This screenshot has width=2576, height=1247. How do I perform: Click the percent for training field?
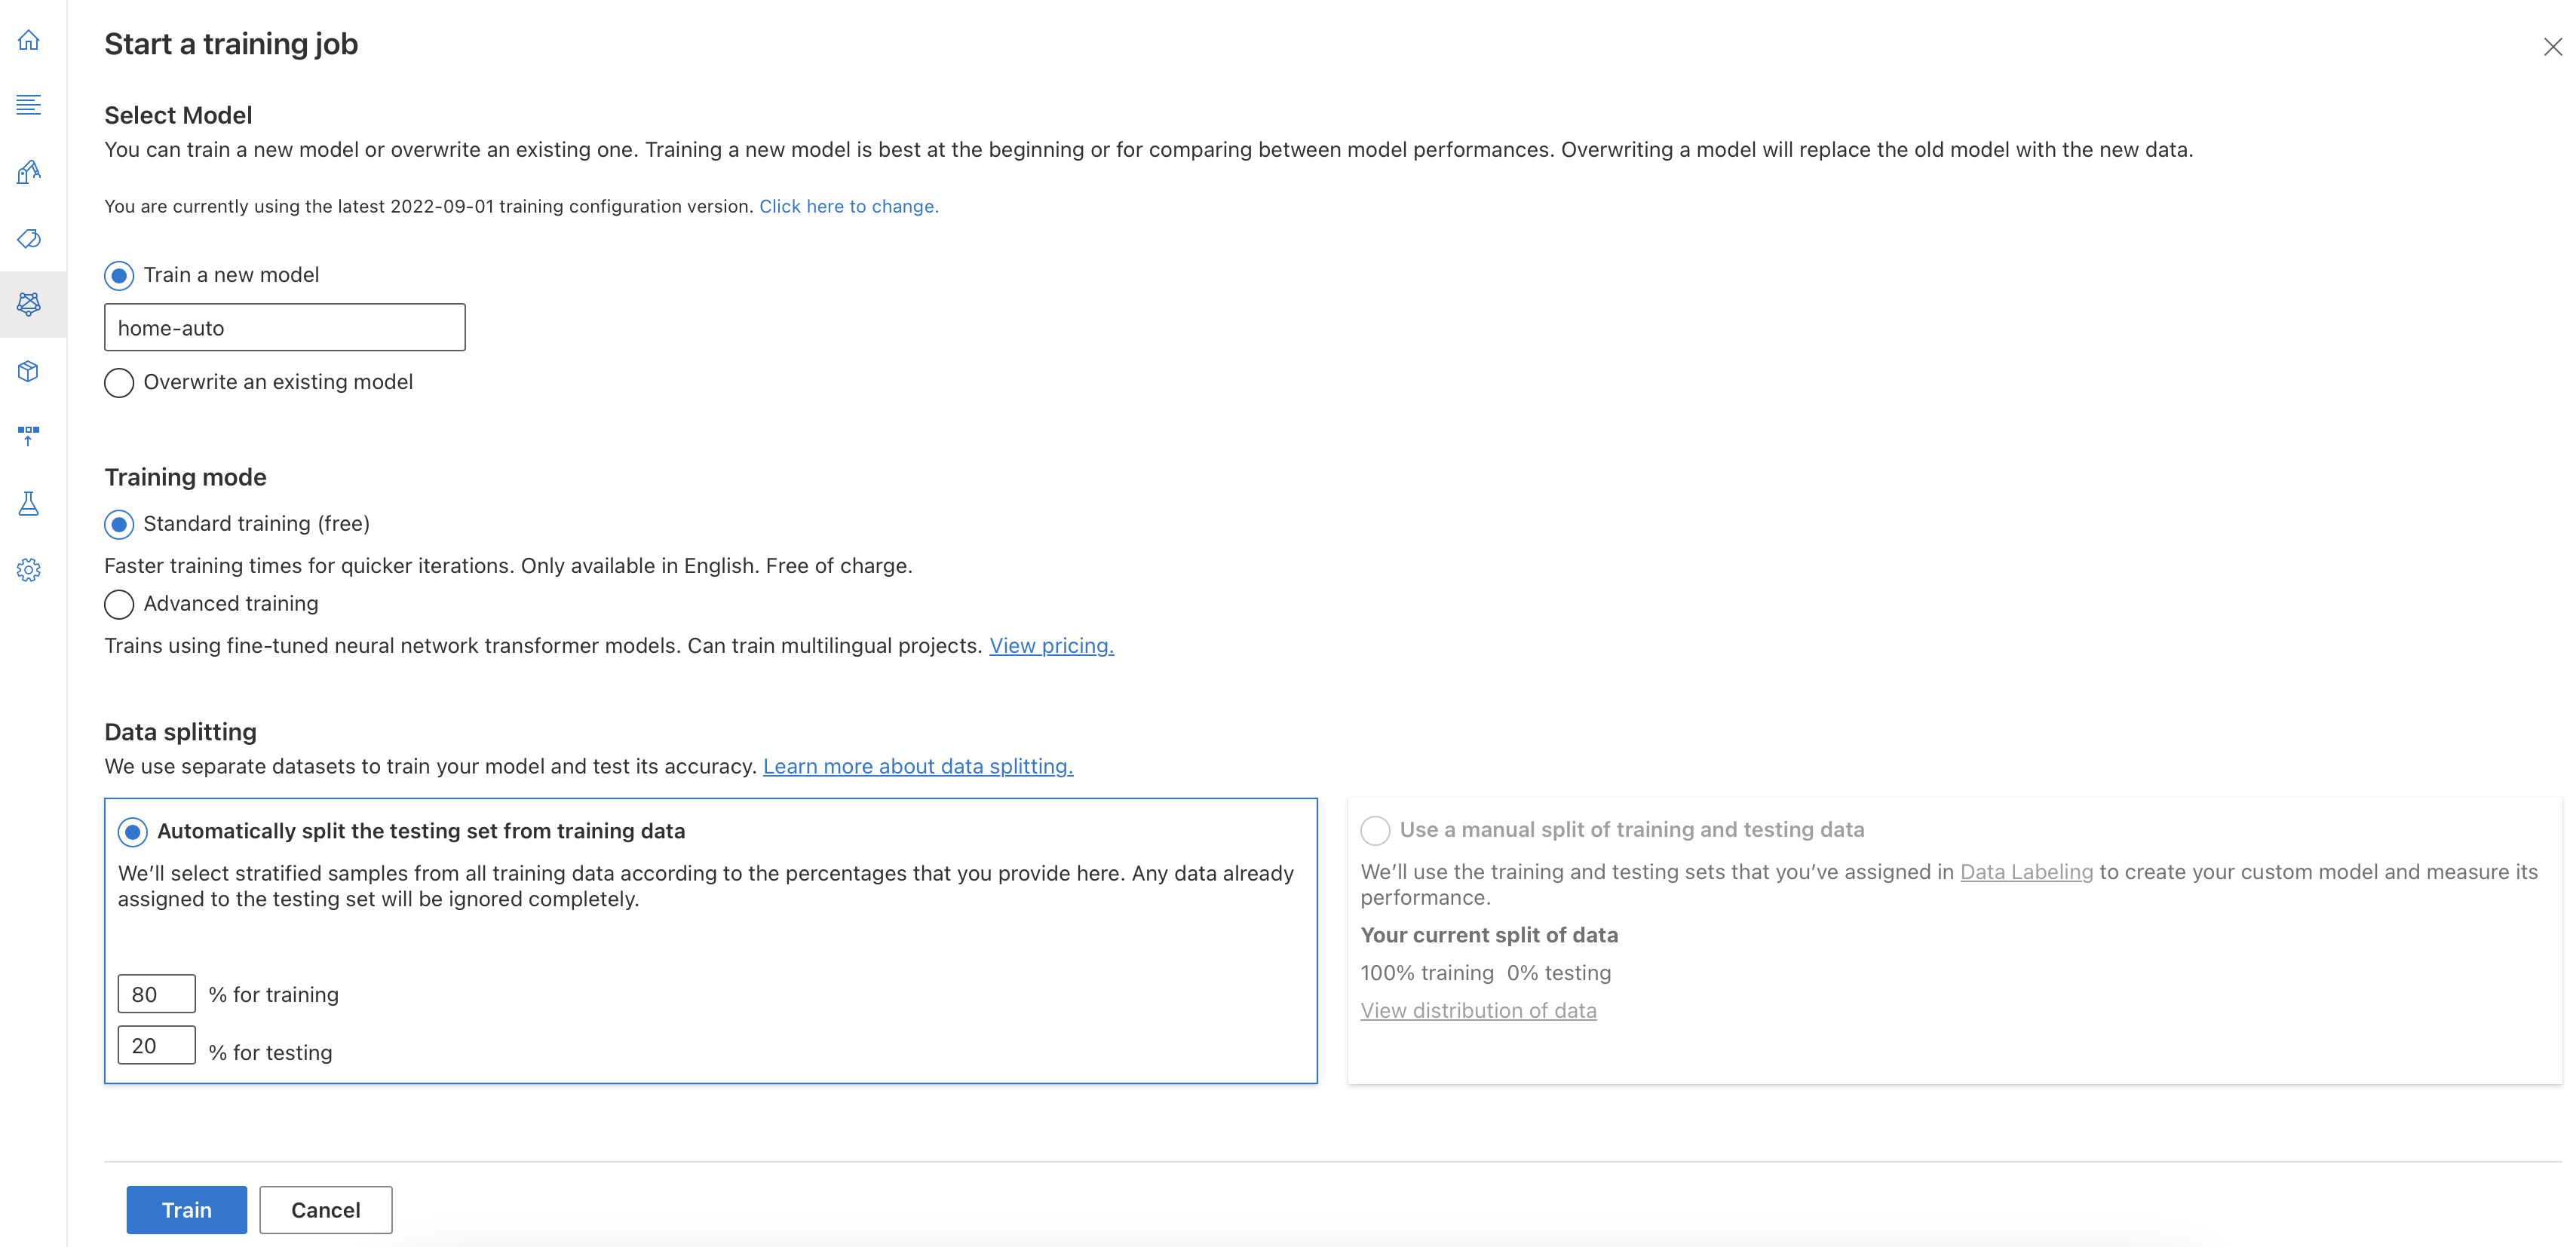coord(156,994)
